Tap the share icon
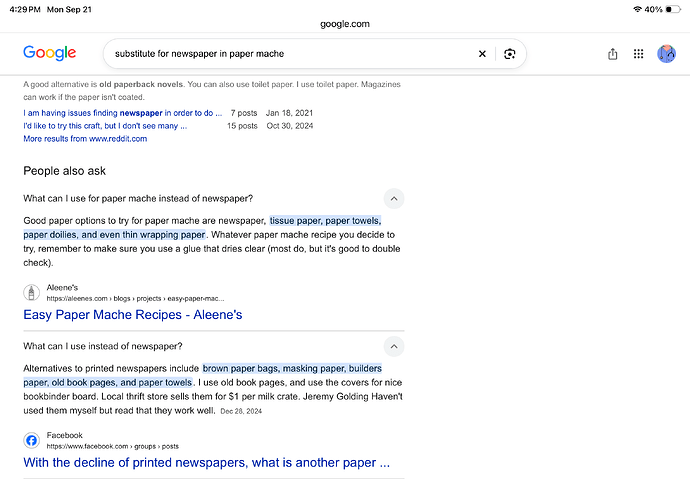 click(613, 54)
